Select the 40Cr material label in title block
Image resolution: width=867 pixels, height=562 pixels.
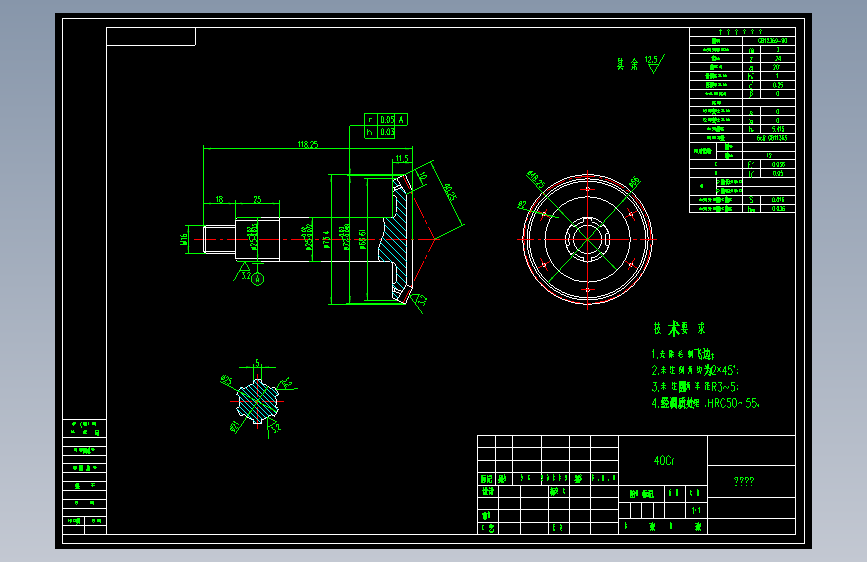pos(664,460)
